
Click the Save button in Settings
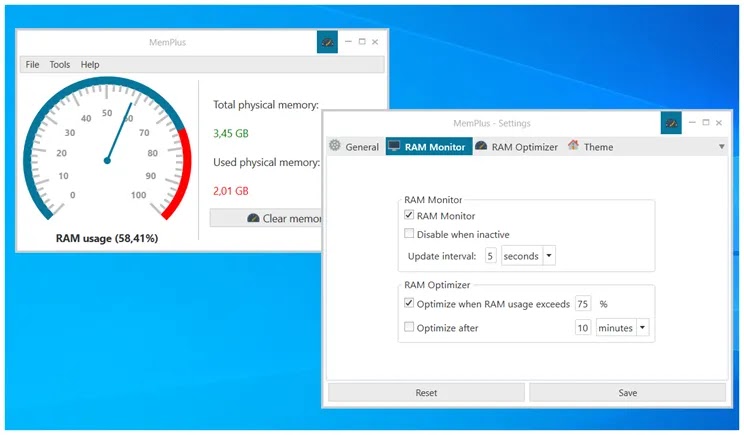click(x=627, y=393)
